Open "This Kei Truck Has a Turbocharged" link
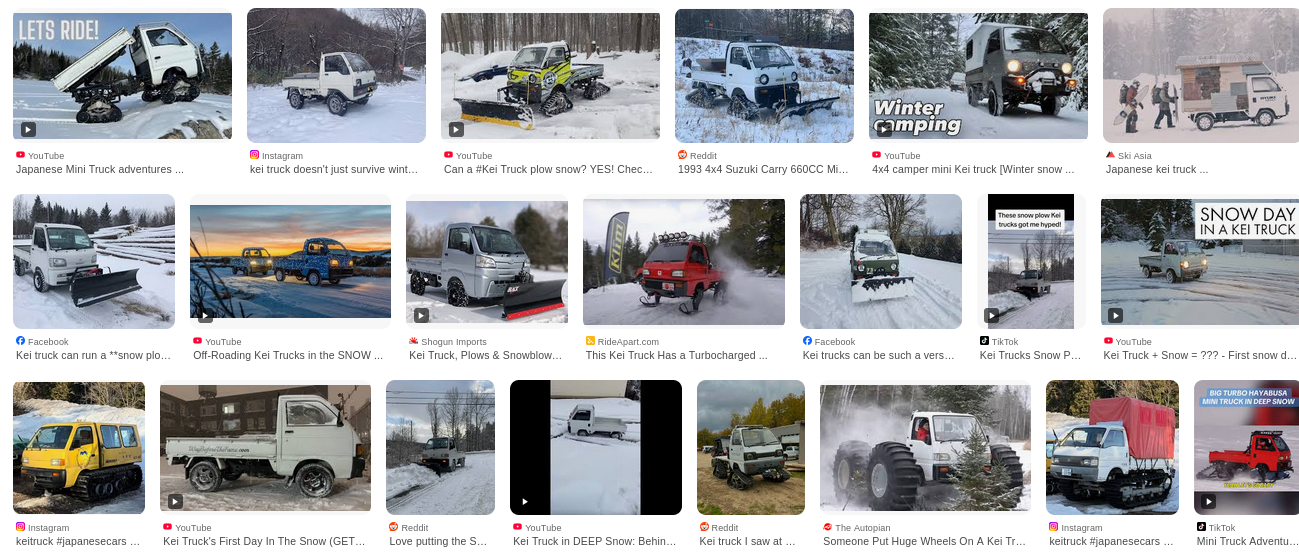 (677, 355)
